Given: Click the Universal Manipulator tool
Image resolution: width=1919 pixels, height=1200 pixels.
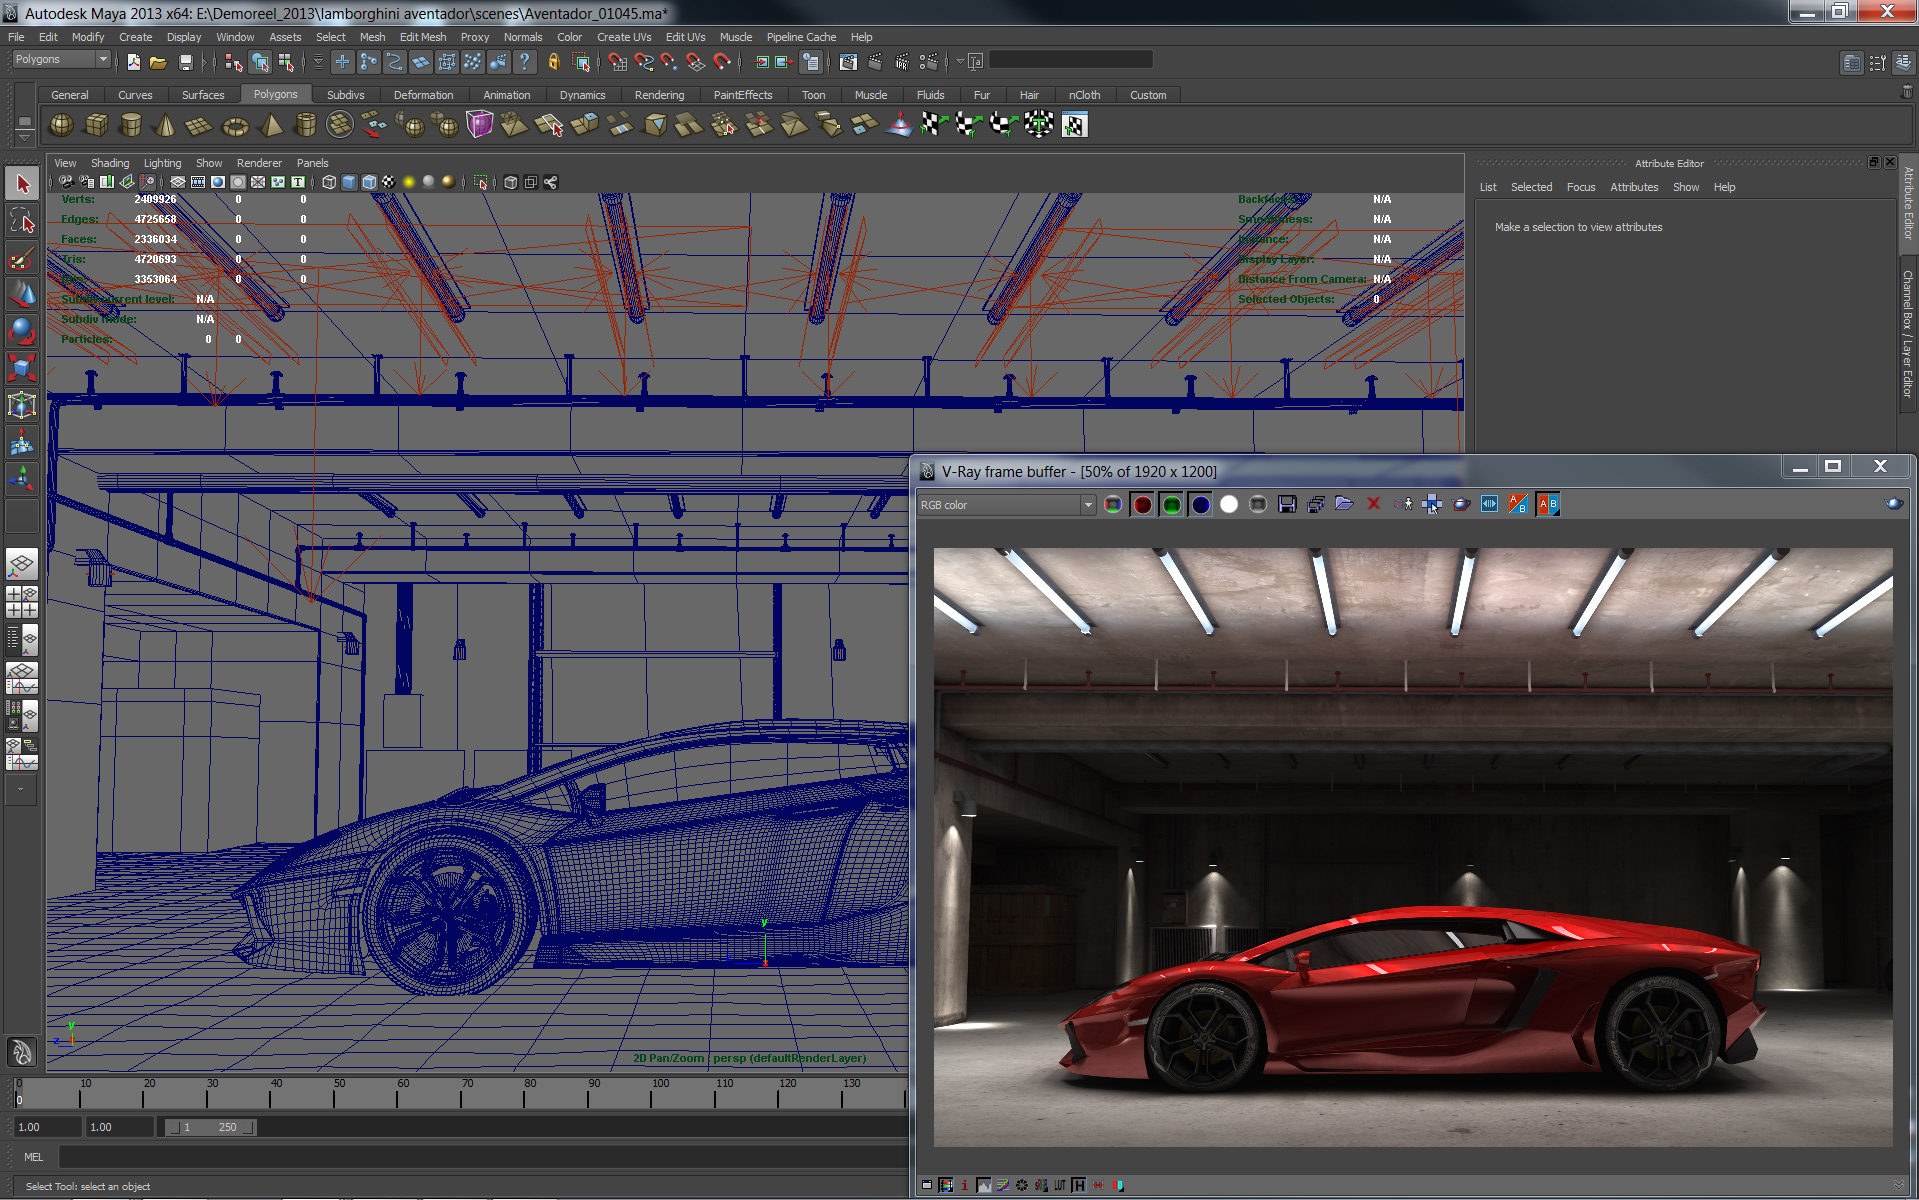Looking at the screenshot, I should click(x=22, y=404).
